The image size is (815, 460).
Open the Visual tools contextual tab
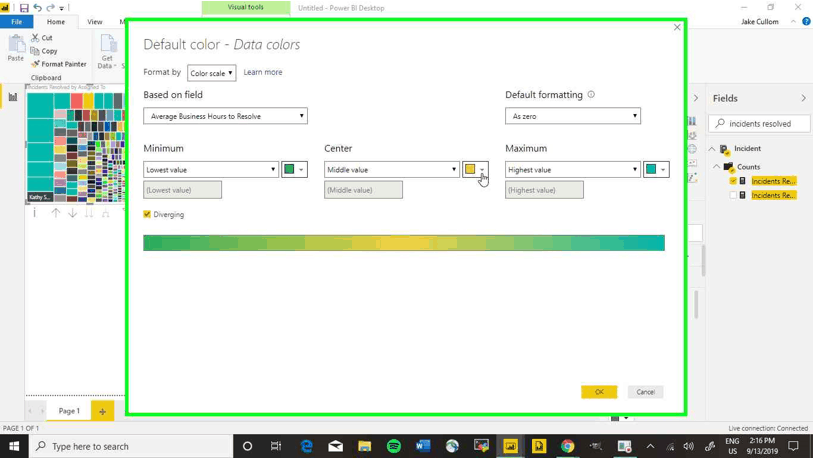246,7
